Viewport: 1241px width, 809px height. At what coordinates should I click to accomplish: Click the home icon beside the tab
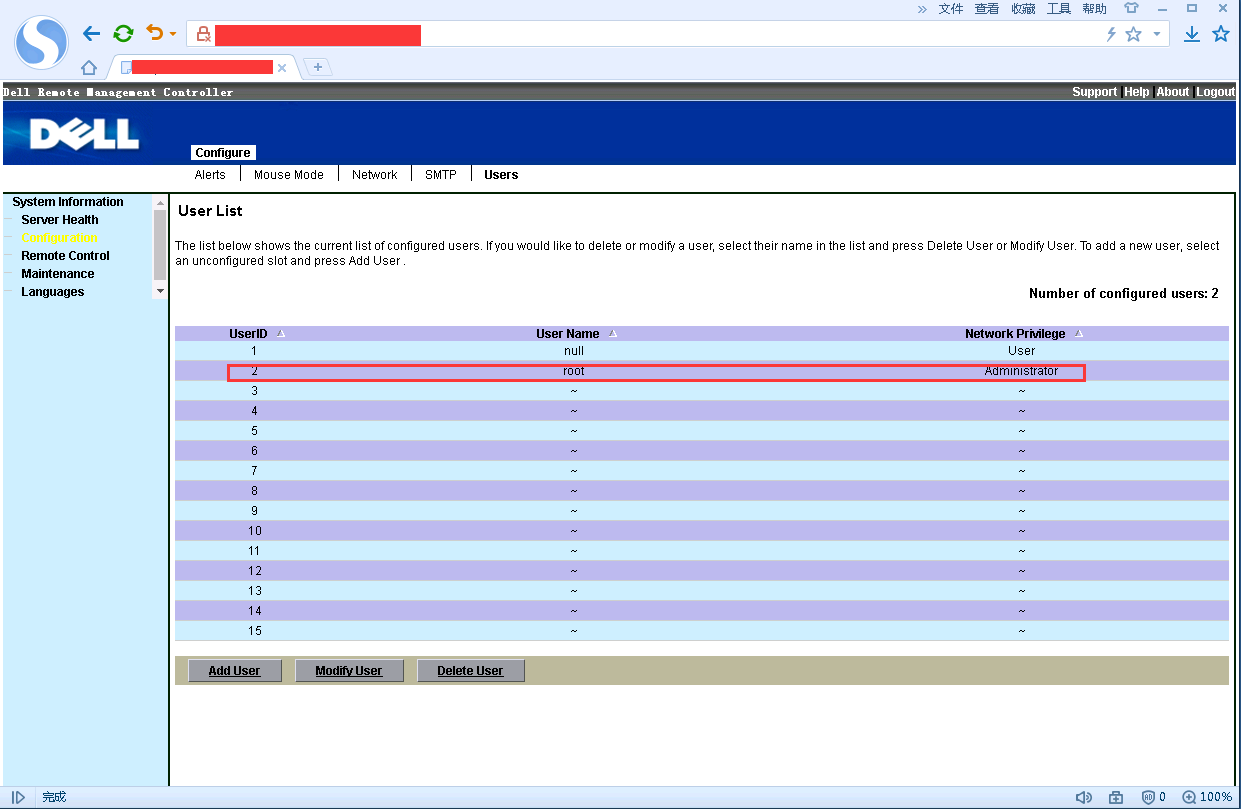click(89, 68)
